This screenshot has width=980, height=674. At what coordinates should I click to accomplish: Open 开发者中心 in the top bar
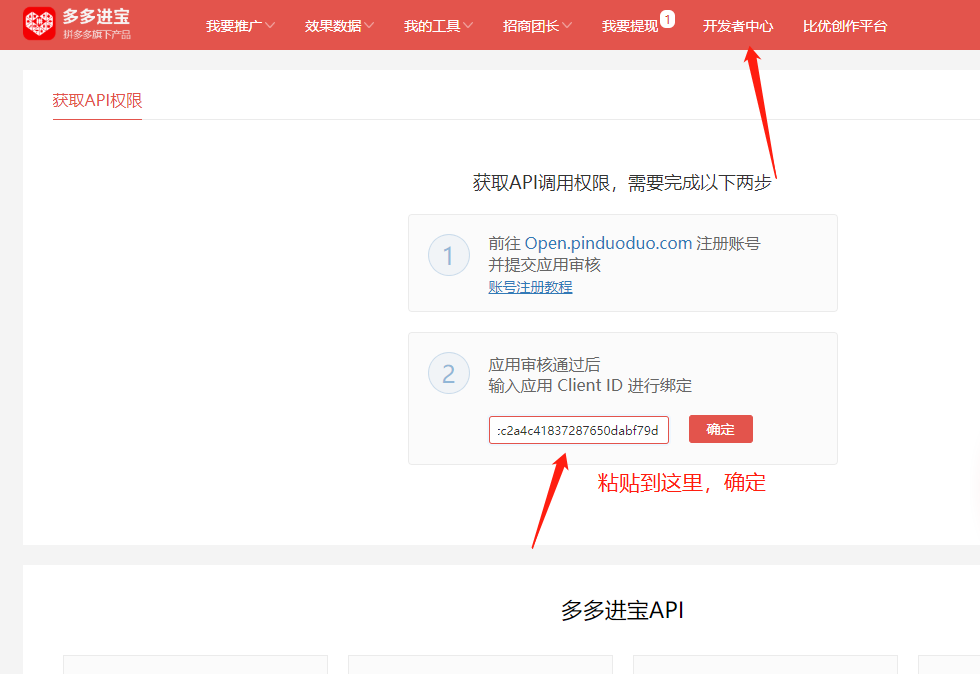(x=738, y=26)
